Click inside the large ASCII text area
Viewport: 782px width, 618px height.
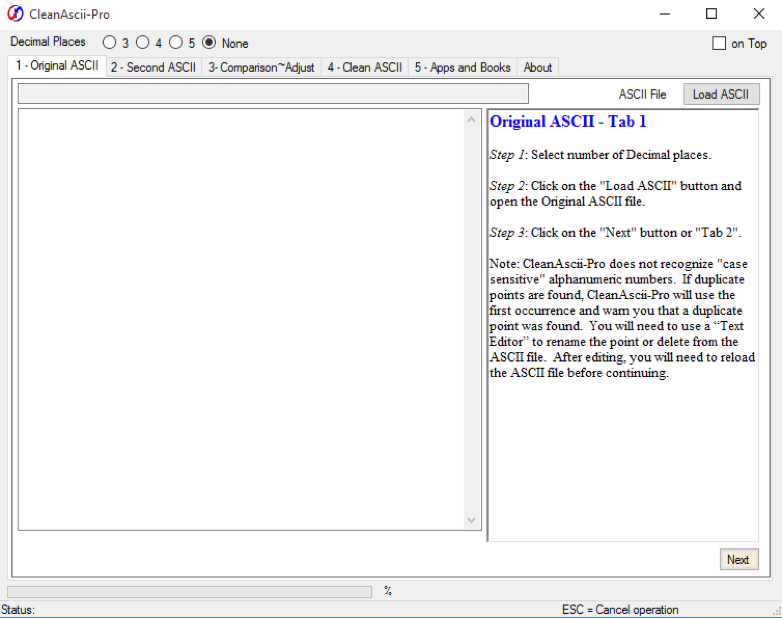pyautogui.click(x=240, y=320)
